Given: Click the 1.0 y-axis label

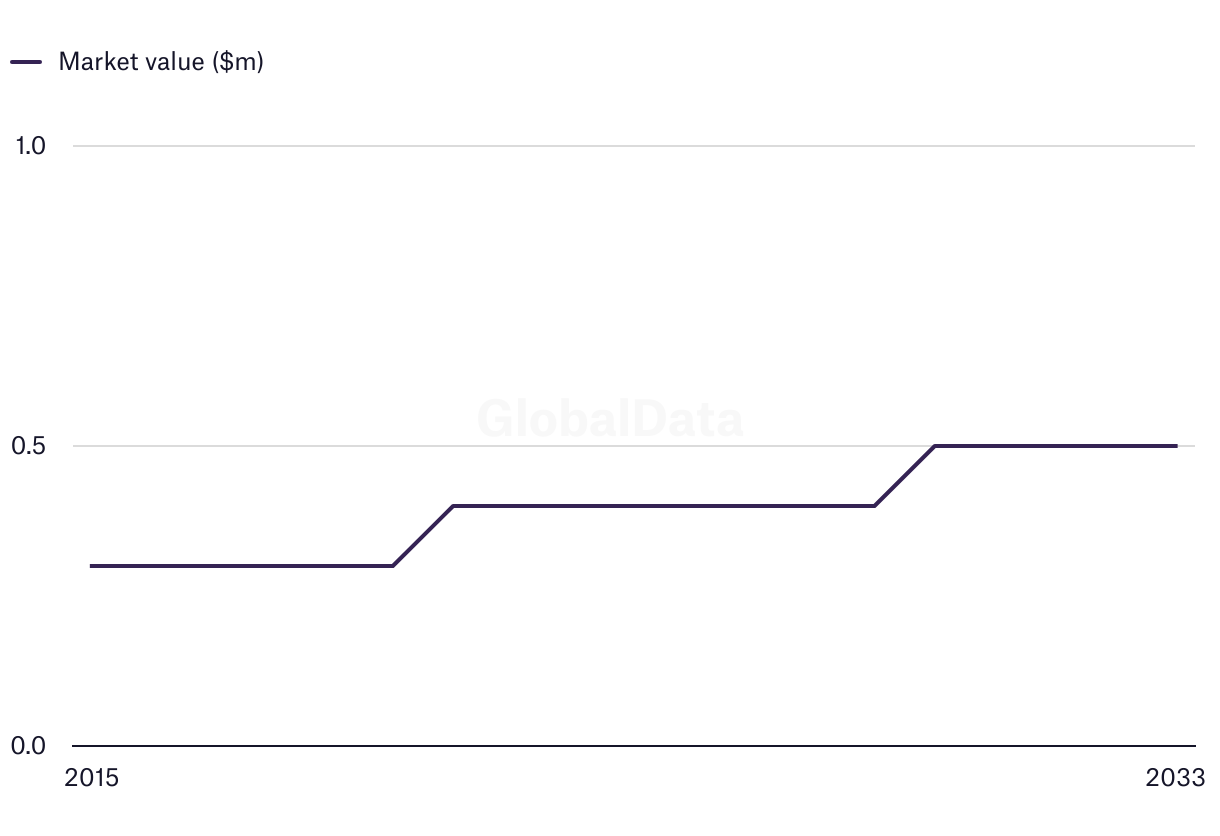Looking at the screenshot, I should [x=31, y=146].
